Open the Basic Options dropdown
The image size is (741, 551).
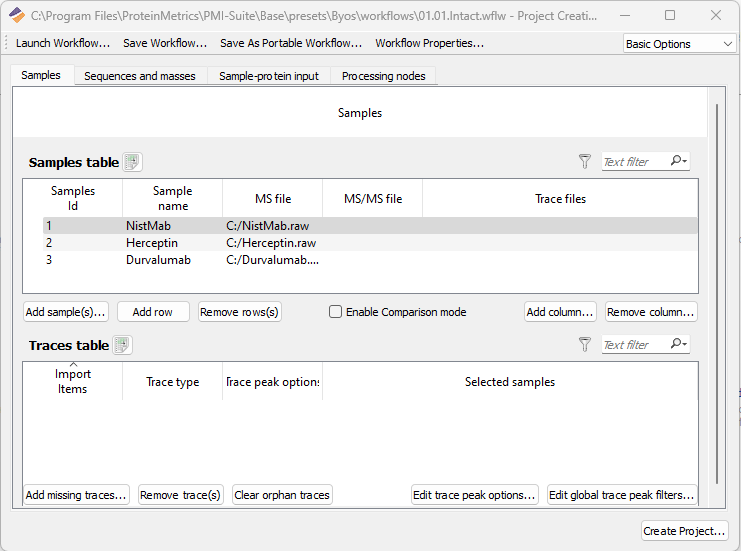pos(679,44)
